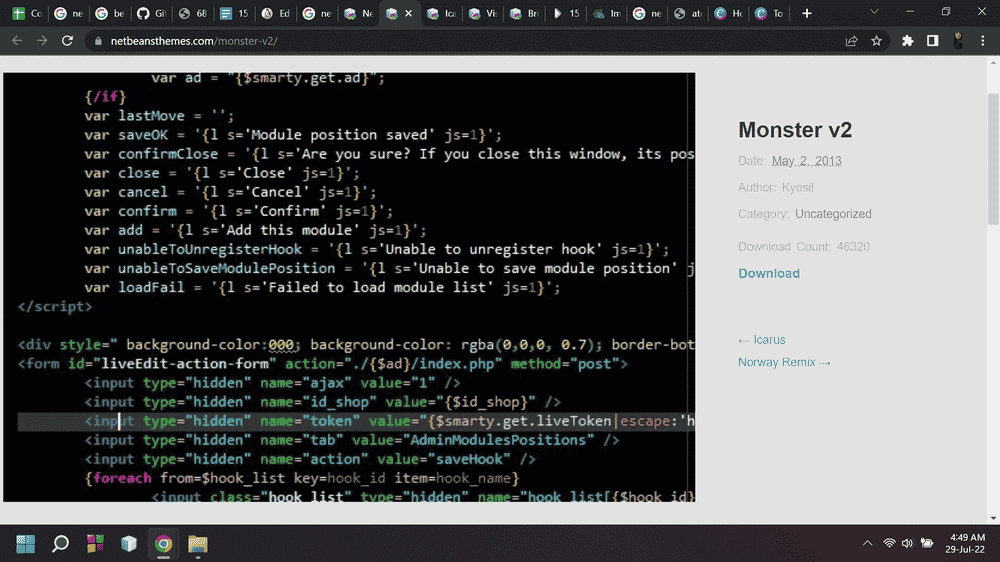Click the page vertical scrollbar thumb
The image size is (1000, 562).
pos(993,159)
